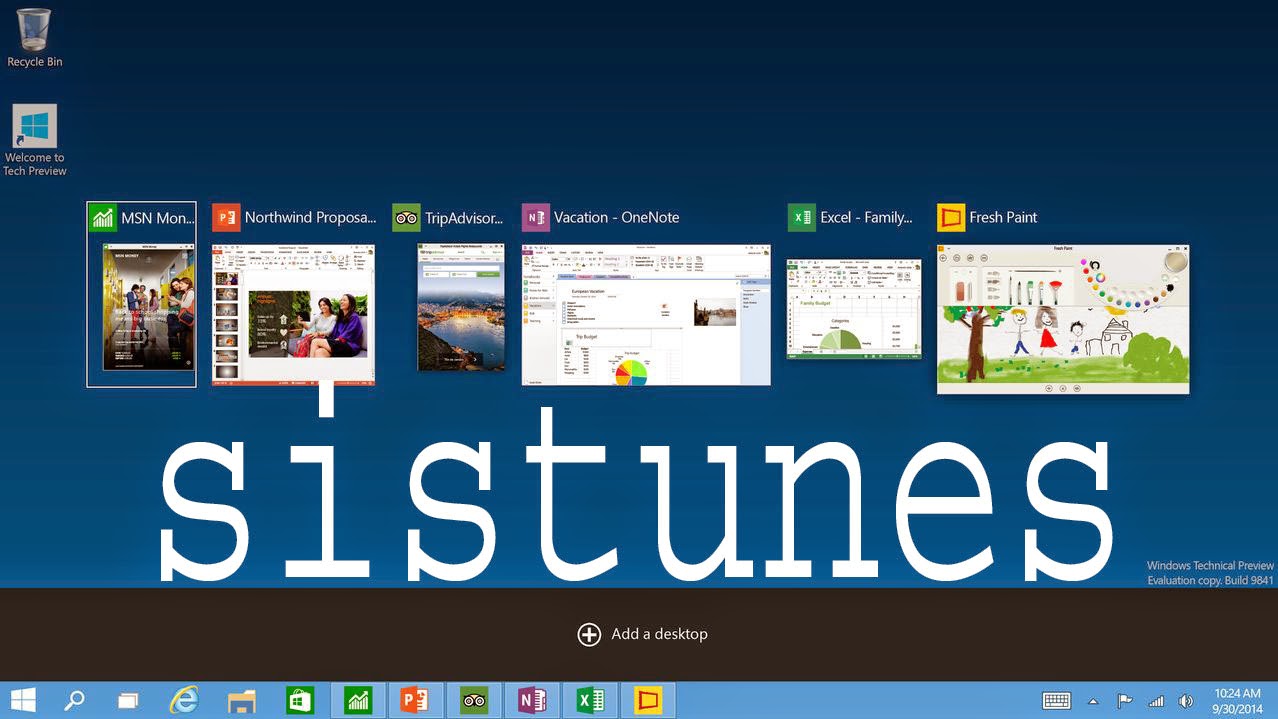Click TripAdvisor icon on taskbar

[x=474, y=701]
